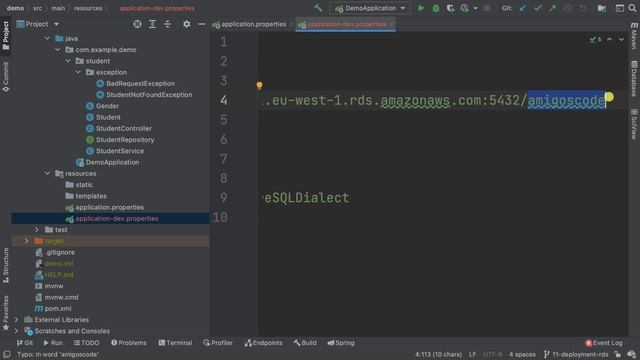The width and height of the screenshot is (640, 360).
Task: Open the SciView tool window
Action: pyautogui.click(x=634, y=124)
